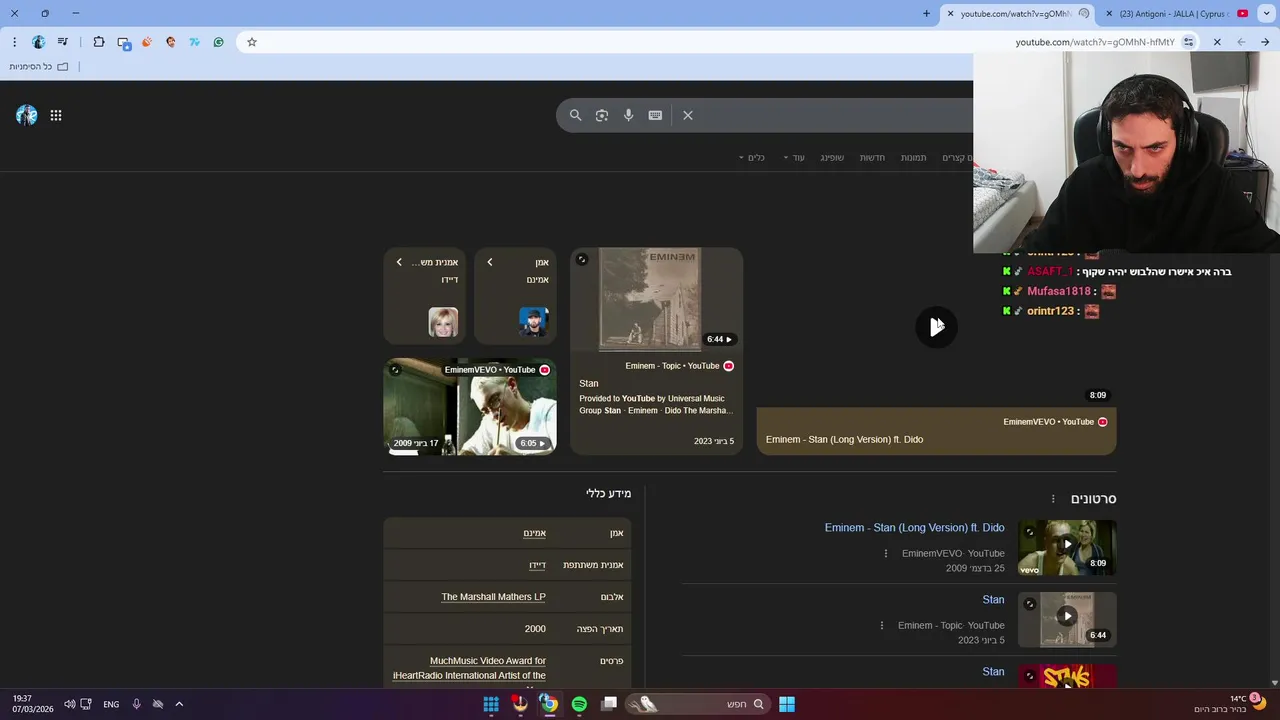Viewport: 1280px width, 720px height.
Task: Open the all bookmarks folder
Action: 40,67
